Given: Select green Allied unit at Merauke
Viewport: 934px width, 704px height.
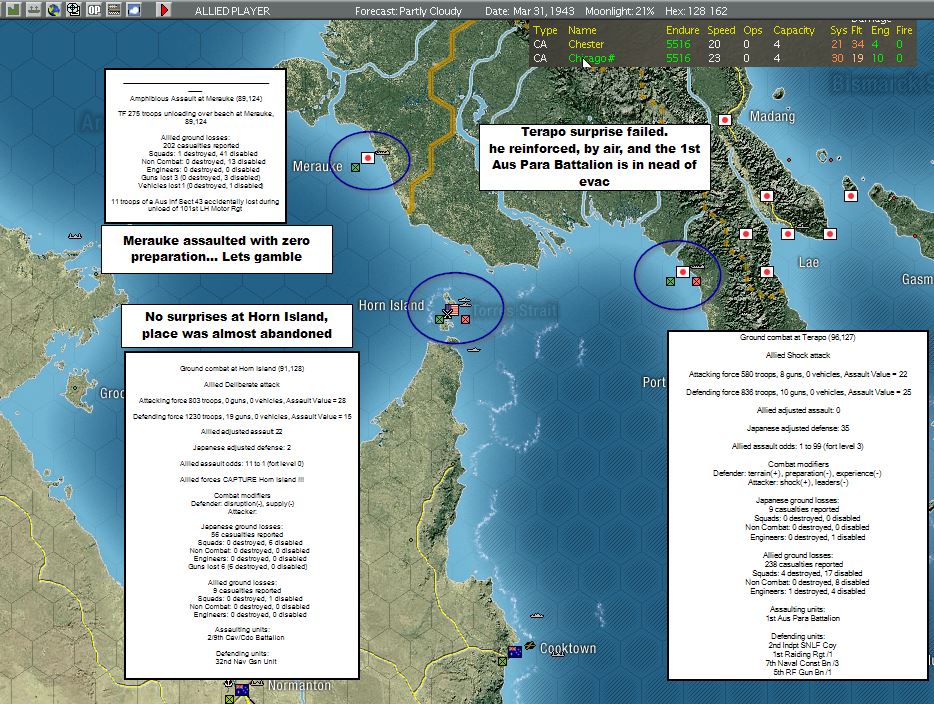Looking at the screenshot, I should [x=356, y=168].
